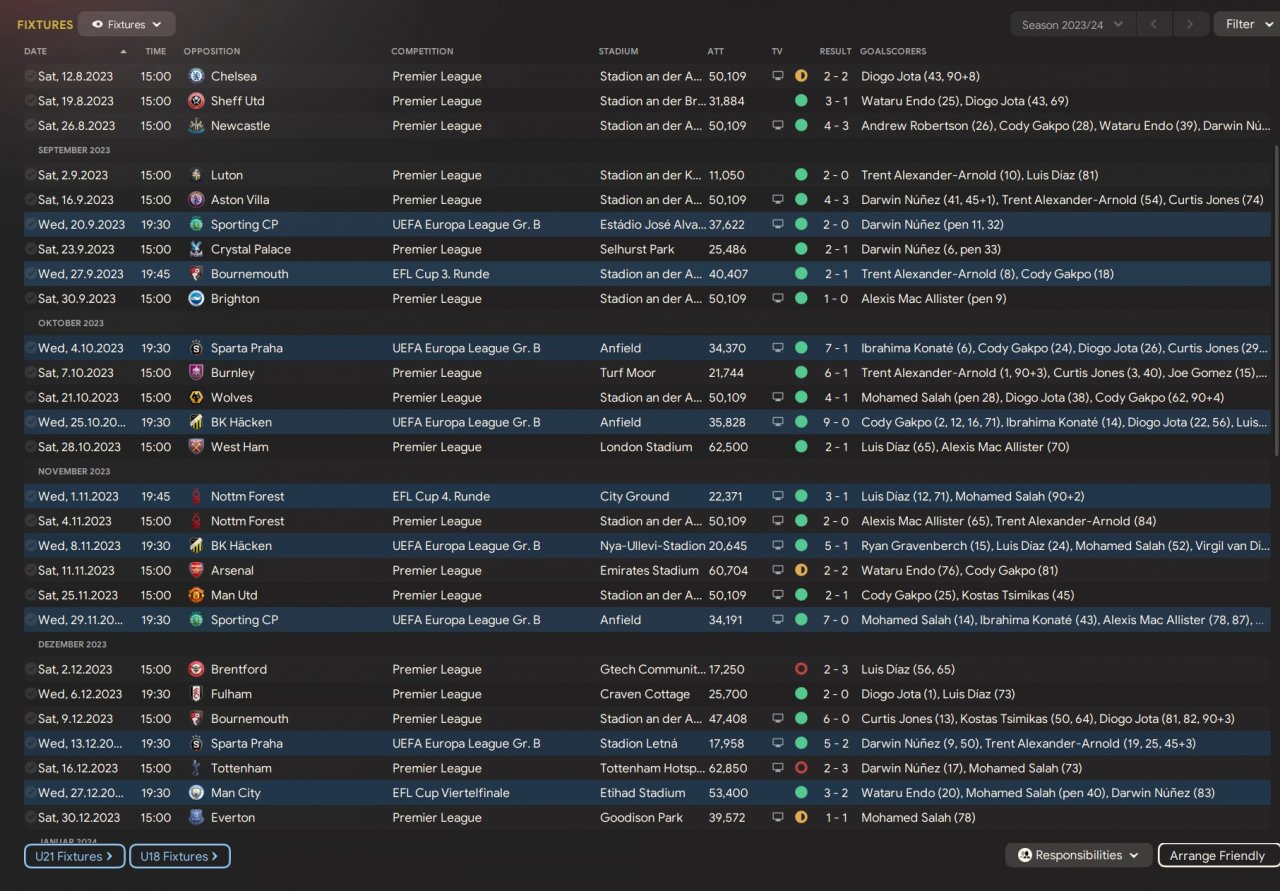The height and width of the screenshot is (891, 1280).
Task: Open the Fixtures view dropdown
Action: coord(127,24)
